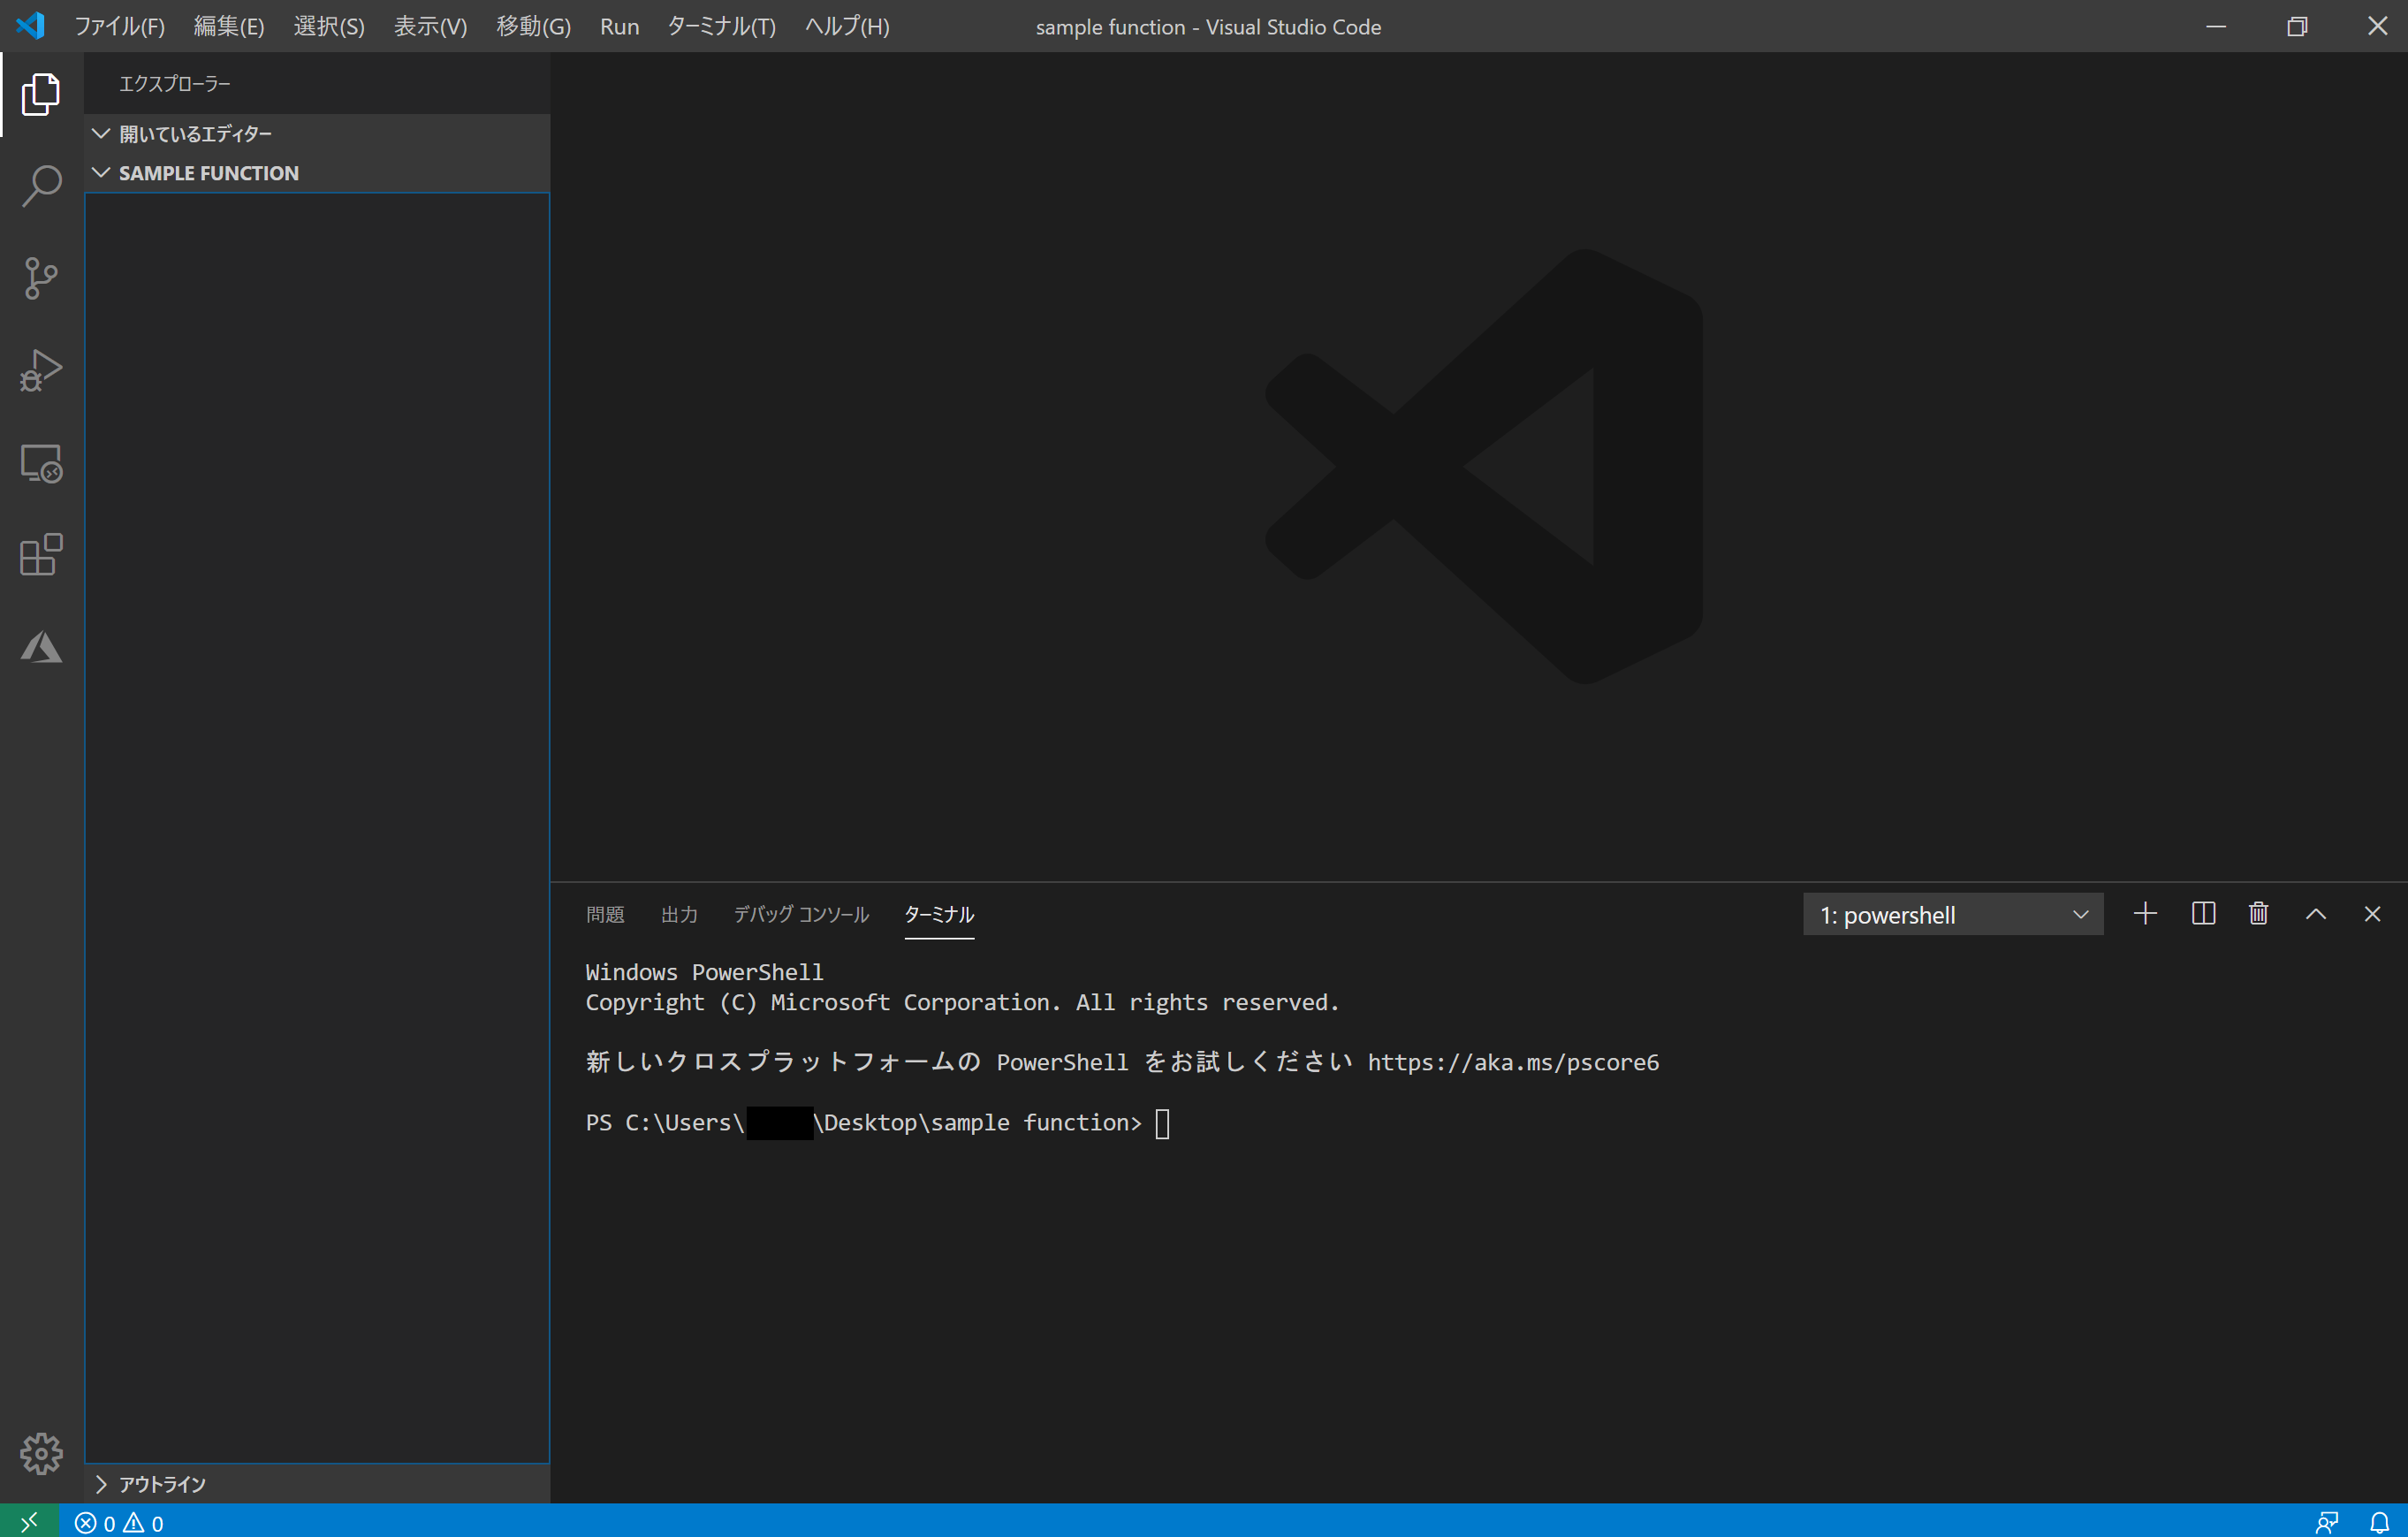Open the Remote Explorer view

tap(41, 463)
